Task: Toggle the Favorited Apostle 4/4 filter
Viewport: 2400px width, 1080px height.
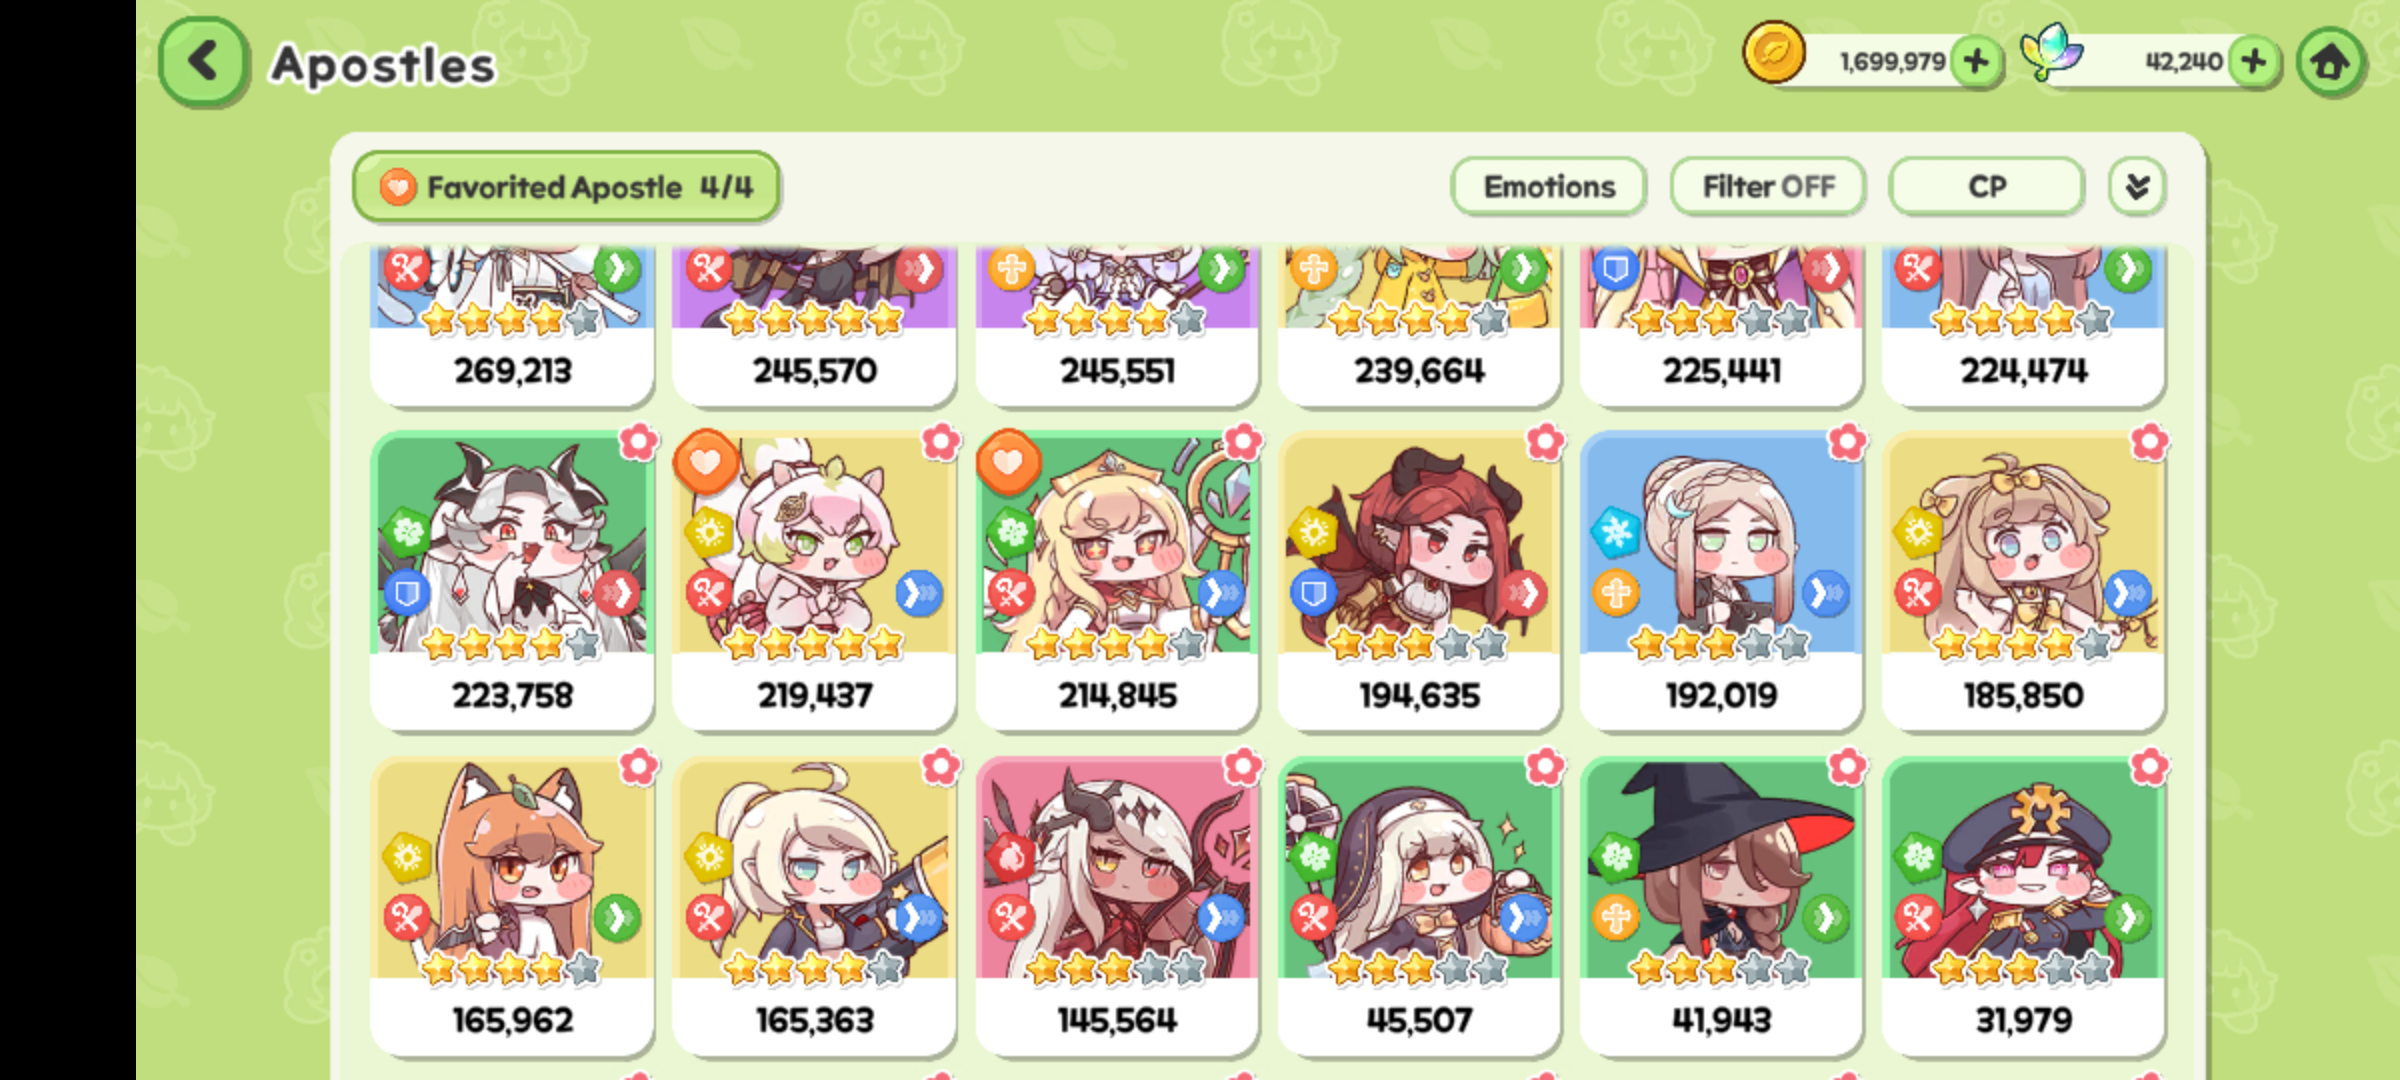Action: tap(566, 187)
